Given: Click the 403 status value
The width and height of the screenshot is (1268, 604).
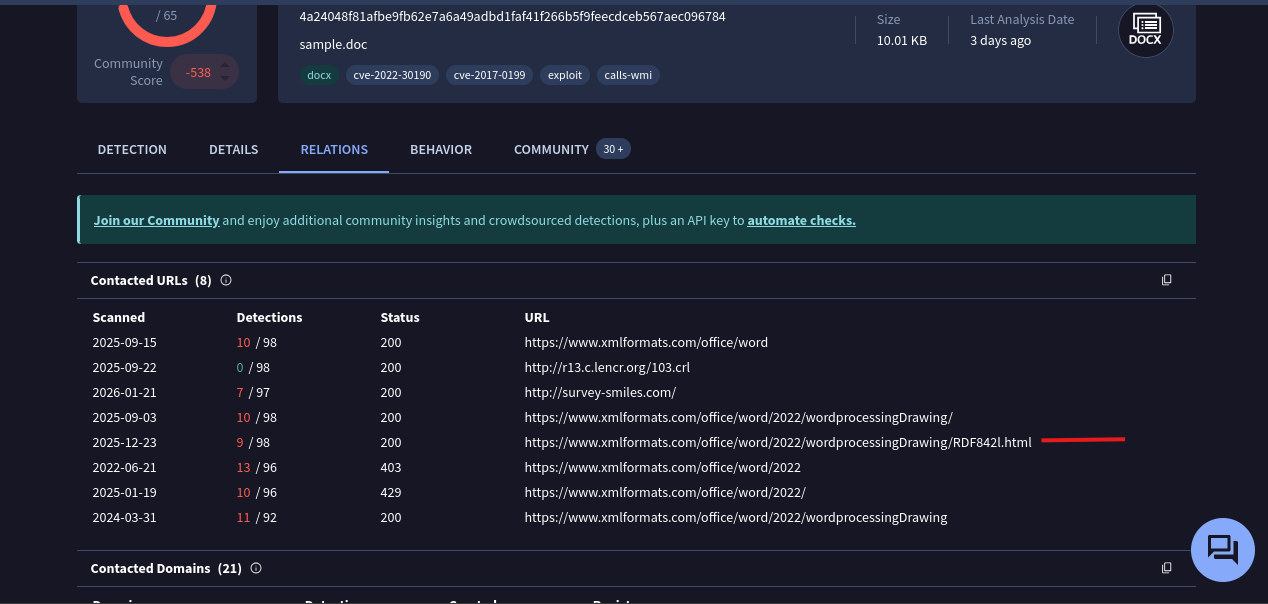Looking at the screenshot, I should point(391,467).
